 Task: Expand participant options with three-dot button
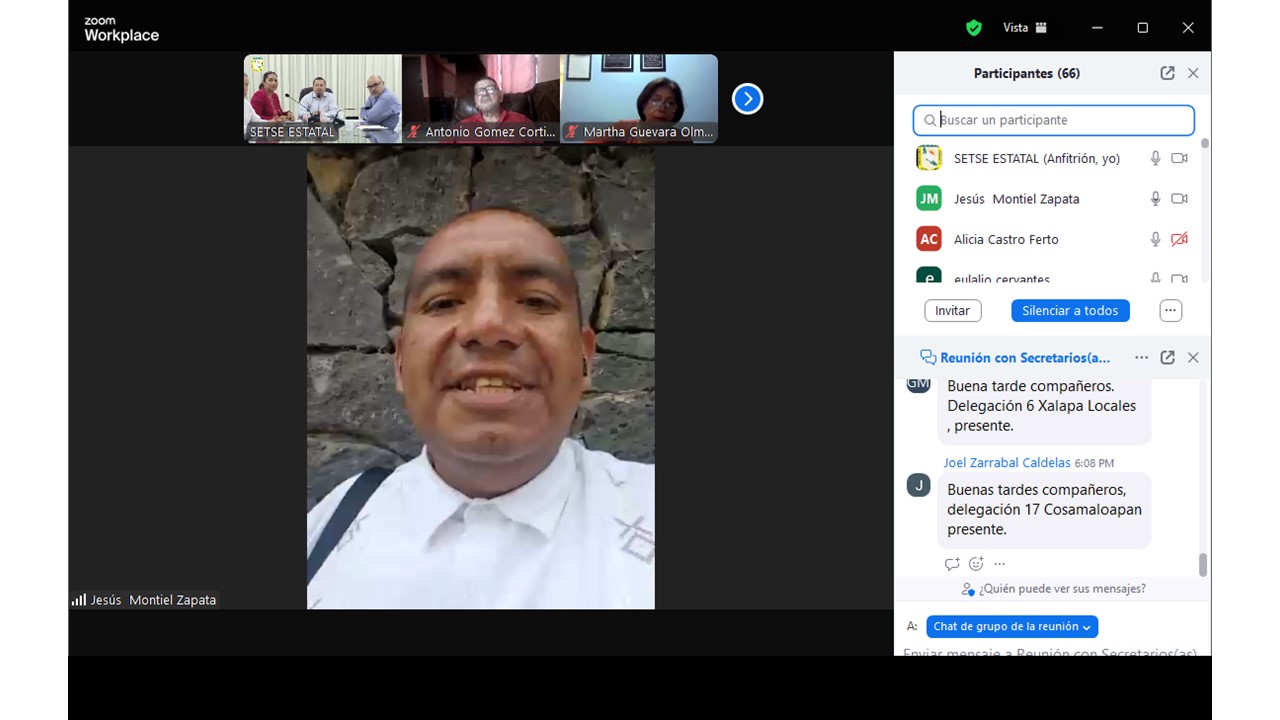click(x=1170, y=311)
